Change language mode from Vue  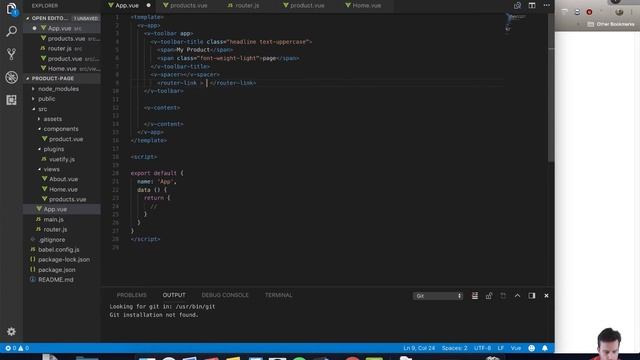(x=516, y=348)
